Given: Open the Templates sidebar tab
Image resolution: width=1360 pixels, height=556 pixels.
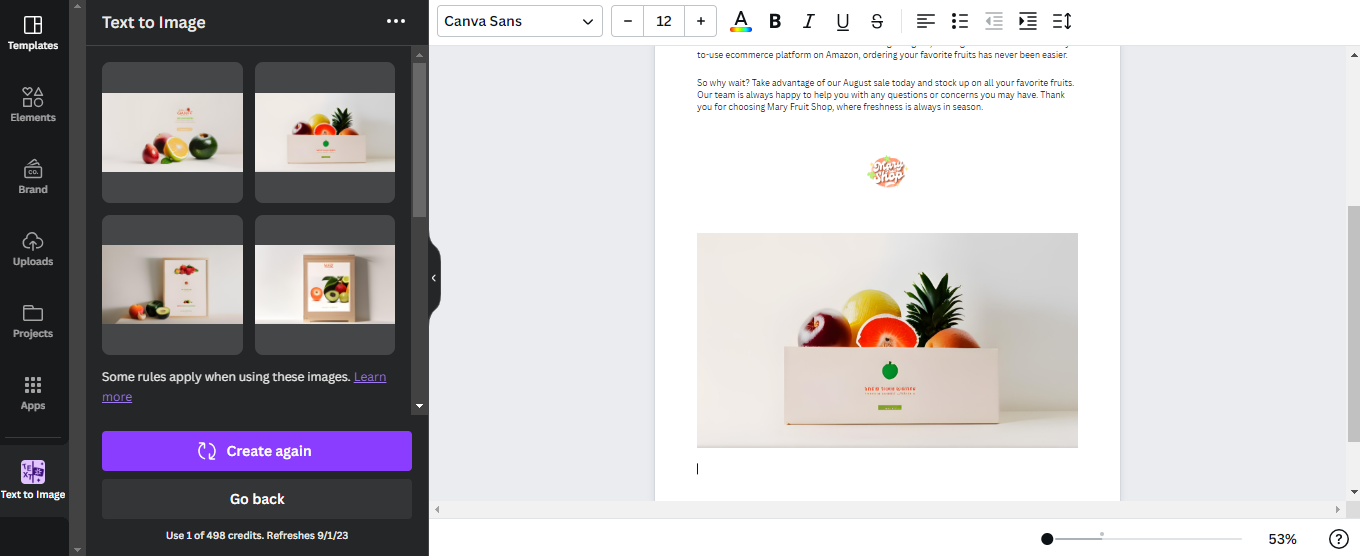Looking at the screenshot, I should point(33,33).
